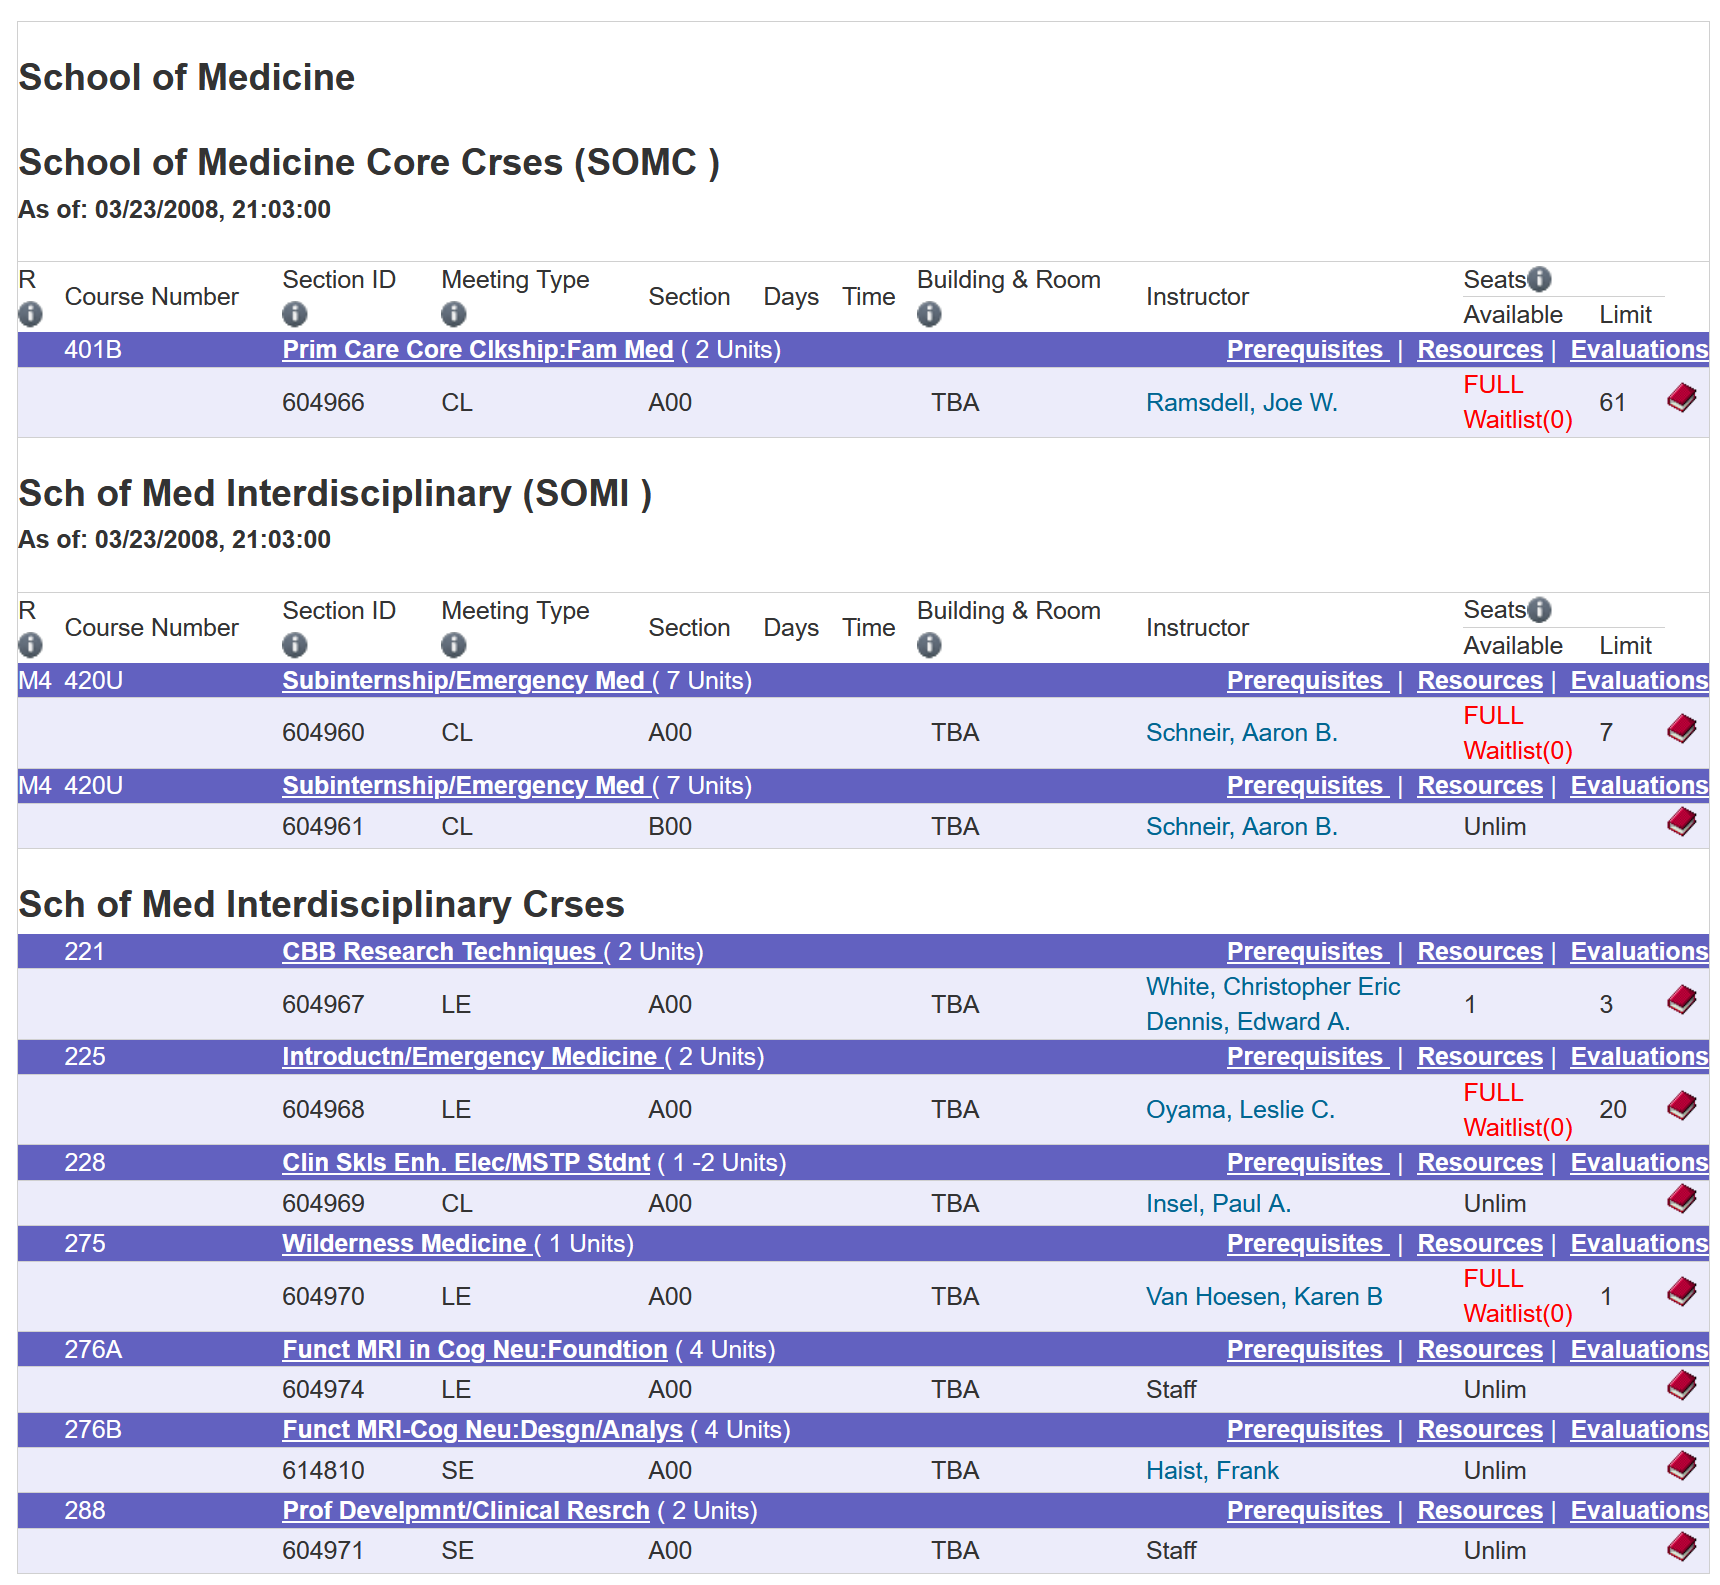Click the book icon for section 604967
This screenshot has width=1720, height=1585.
click(x=1681, y=1000)
